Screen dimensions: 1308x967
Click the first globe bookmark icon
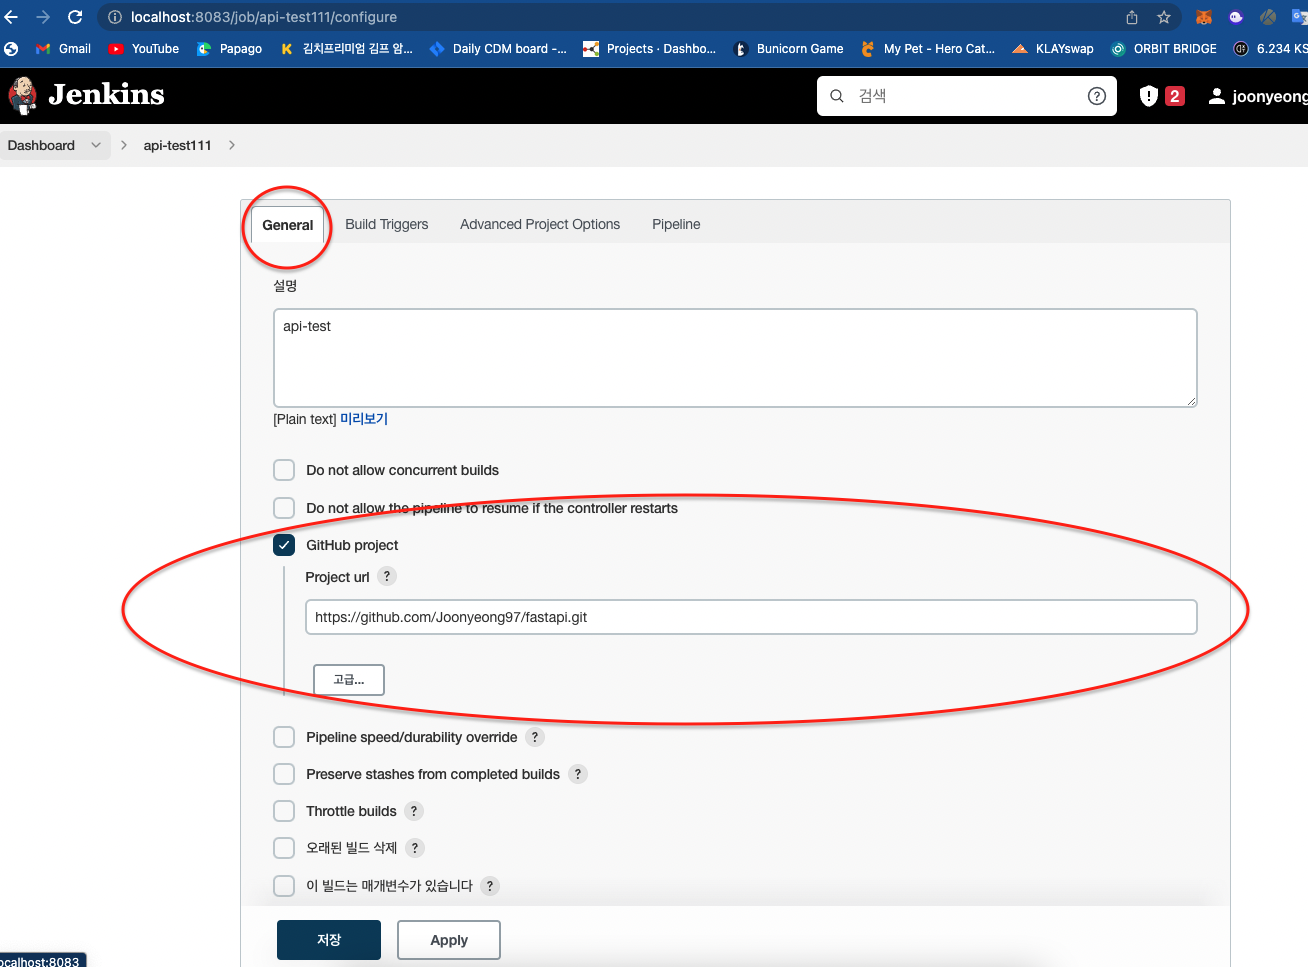pyautogui.click(x=11, y=48)
